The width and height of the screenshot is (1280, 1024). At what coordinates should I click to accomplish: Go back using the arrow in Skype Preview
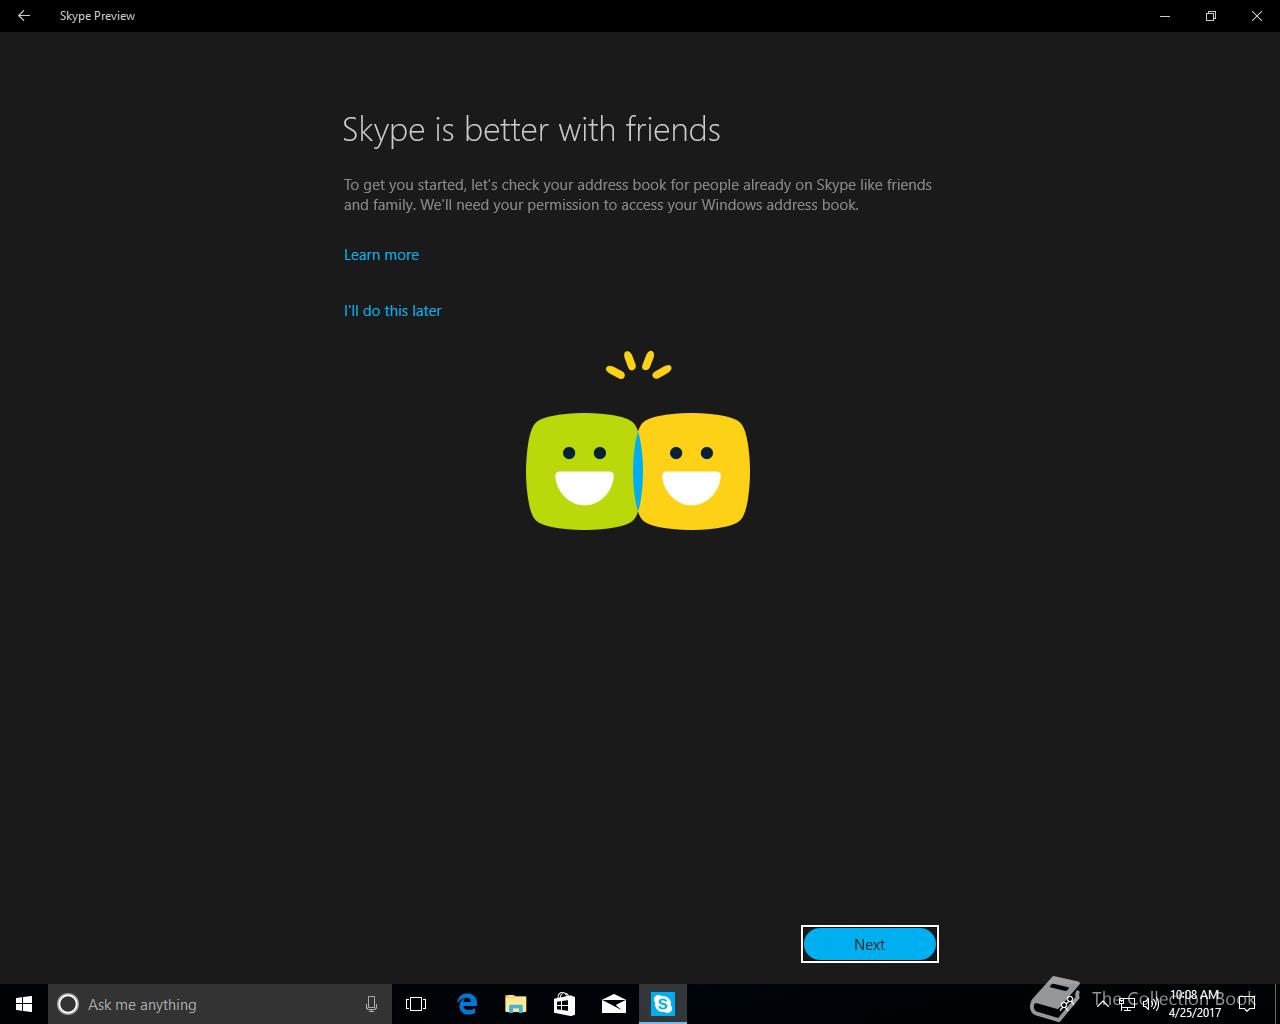[x=23, y=16]
